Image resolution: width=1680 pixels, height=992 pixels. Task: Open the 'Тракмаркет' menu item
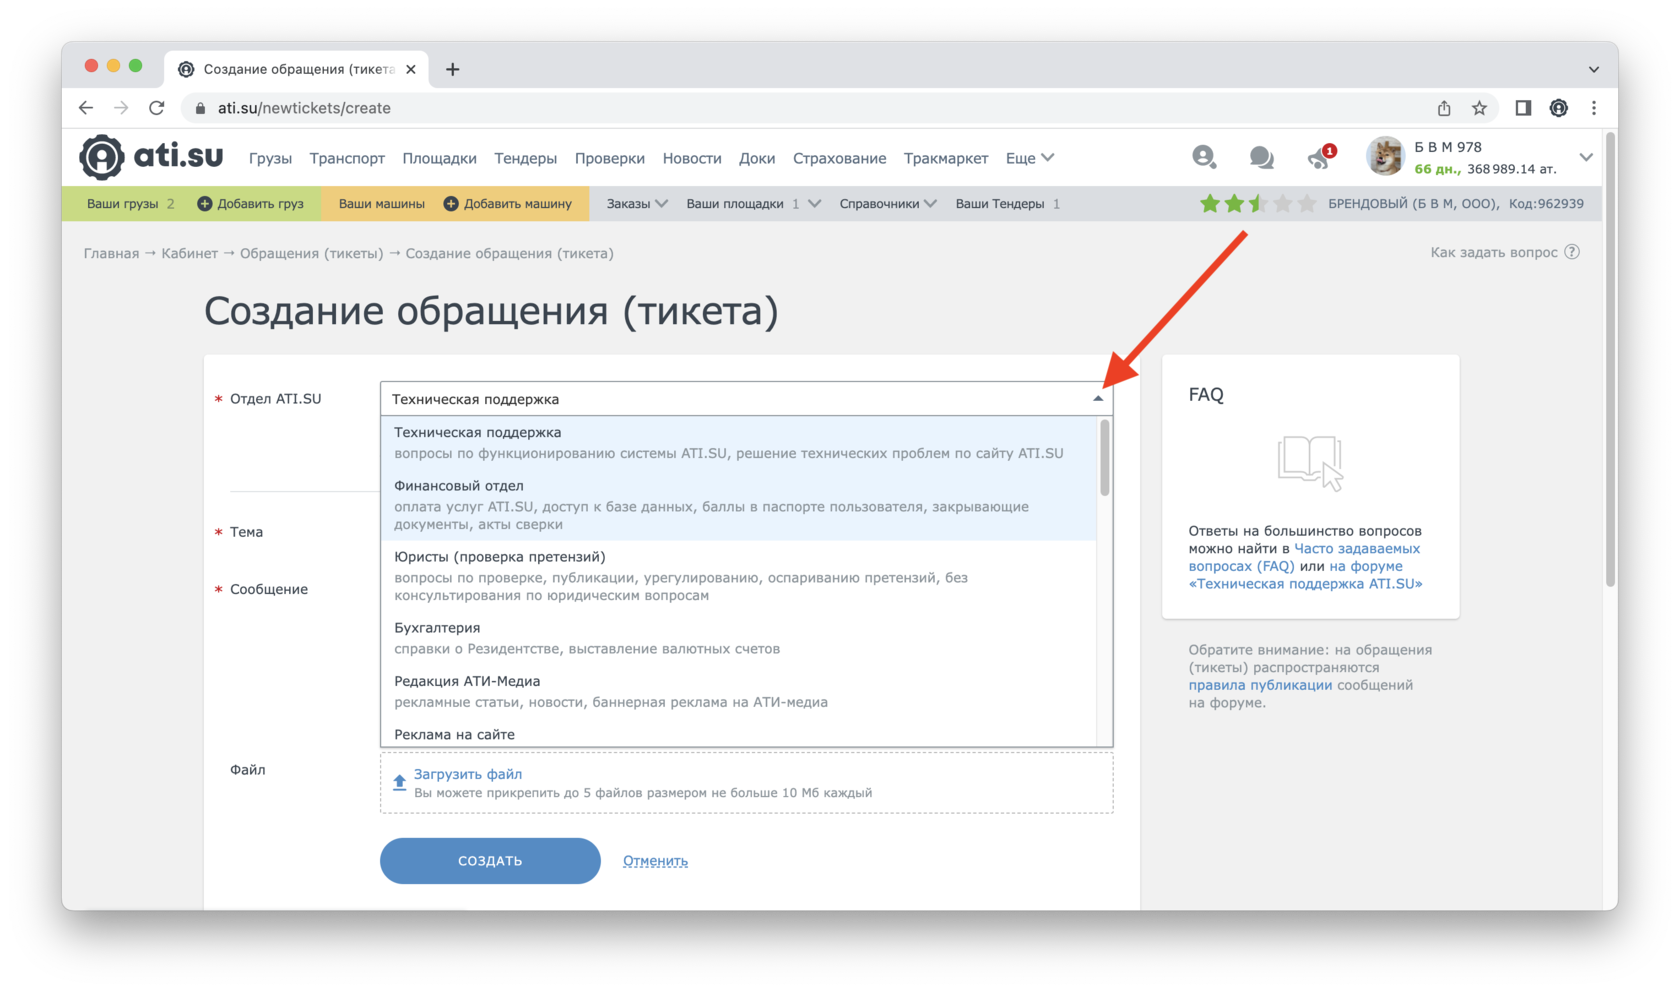946,158
